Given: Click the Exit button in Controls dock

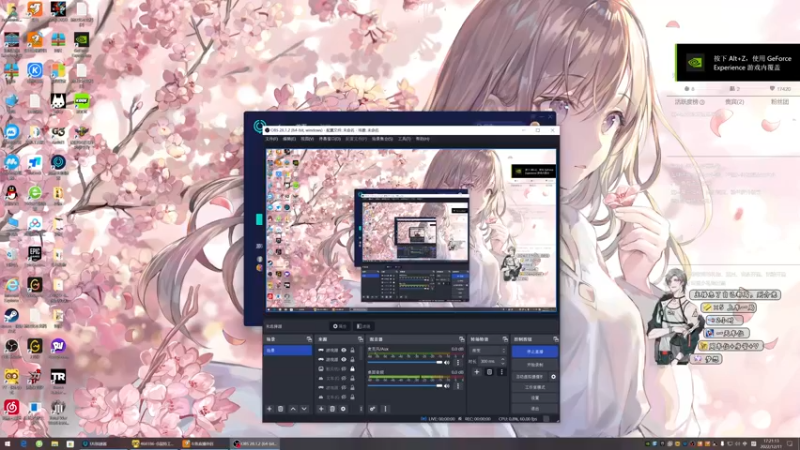Looking at the screenshot, I should point(535,409).
